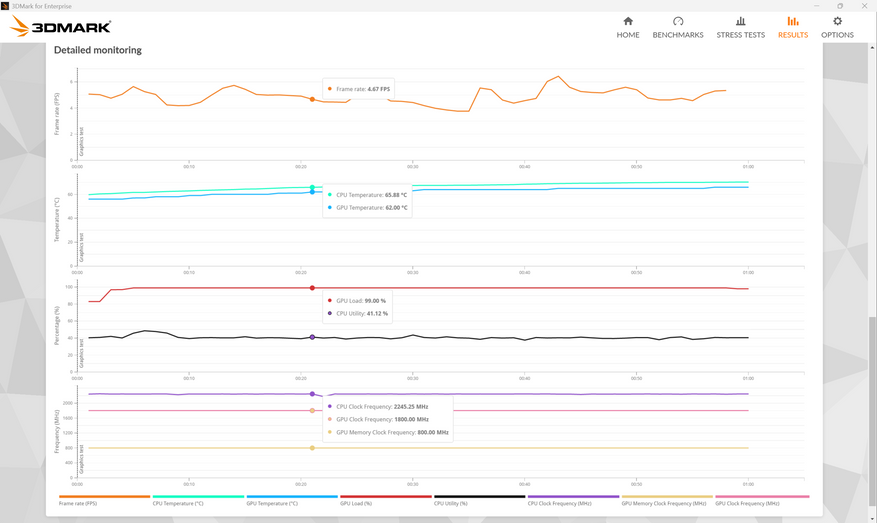Image resolution: width=877 pixels, height=523 pixels.
Task: Click the red GPU Load data point
Action: 312,288
